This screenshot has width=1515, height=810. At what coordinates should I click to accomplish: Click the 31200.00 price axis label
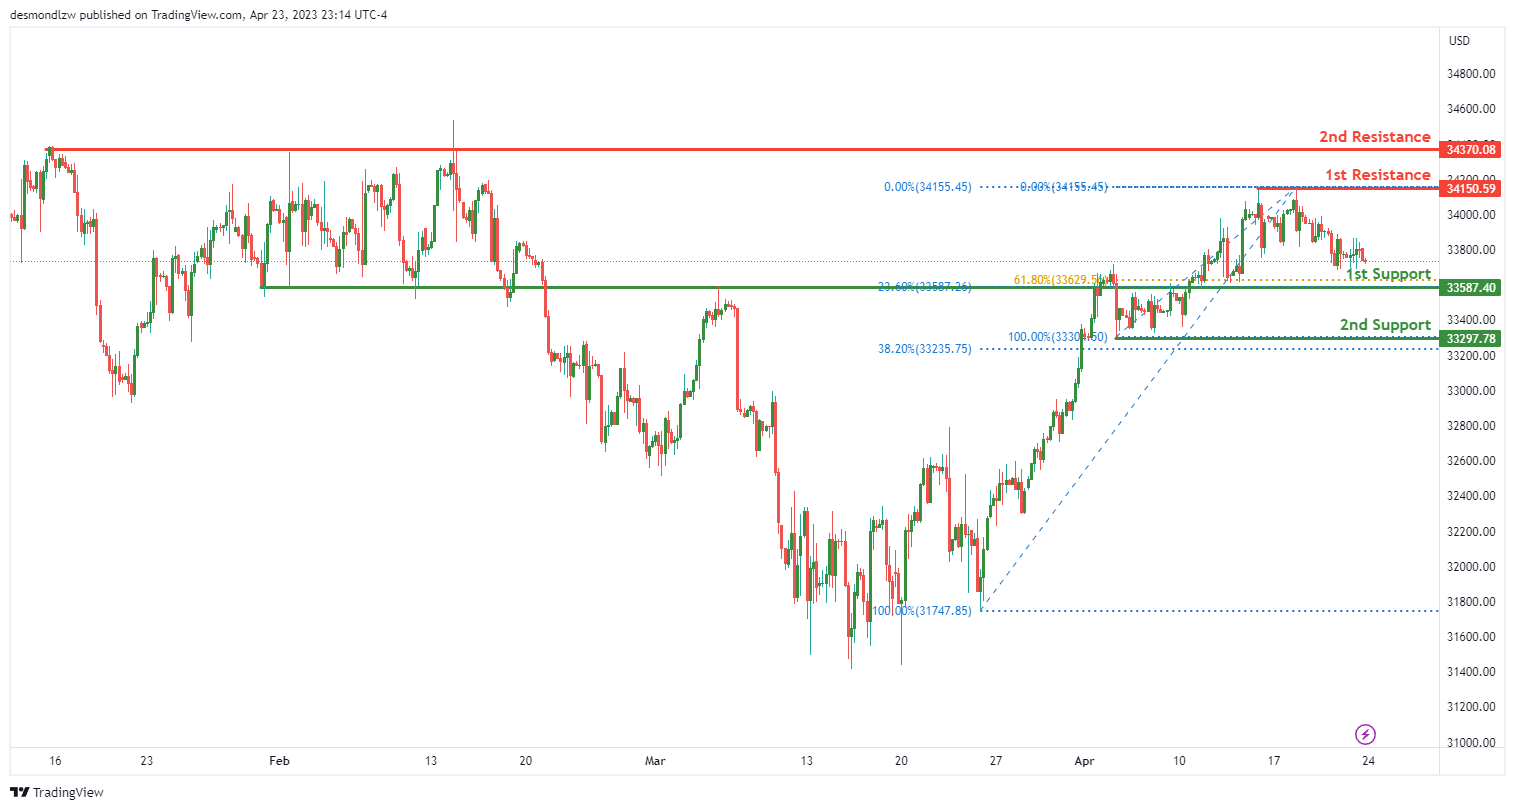pos(1471,707)
